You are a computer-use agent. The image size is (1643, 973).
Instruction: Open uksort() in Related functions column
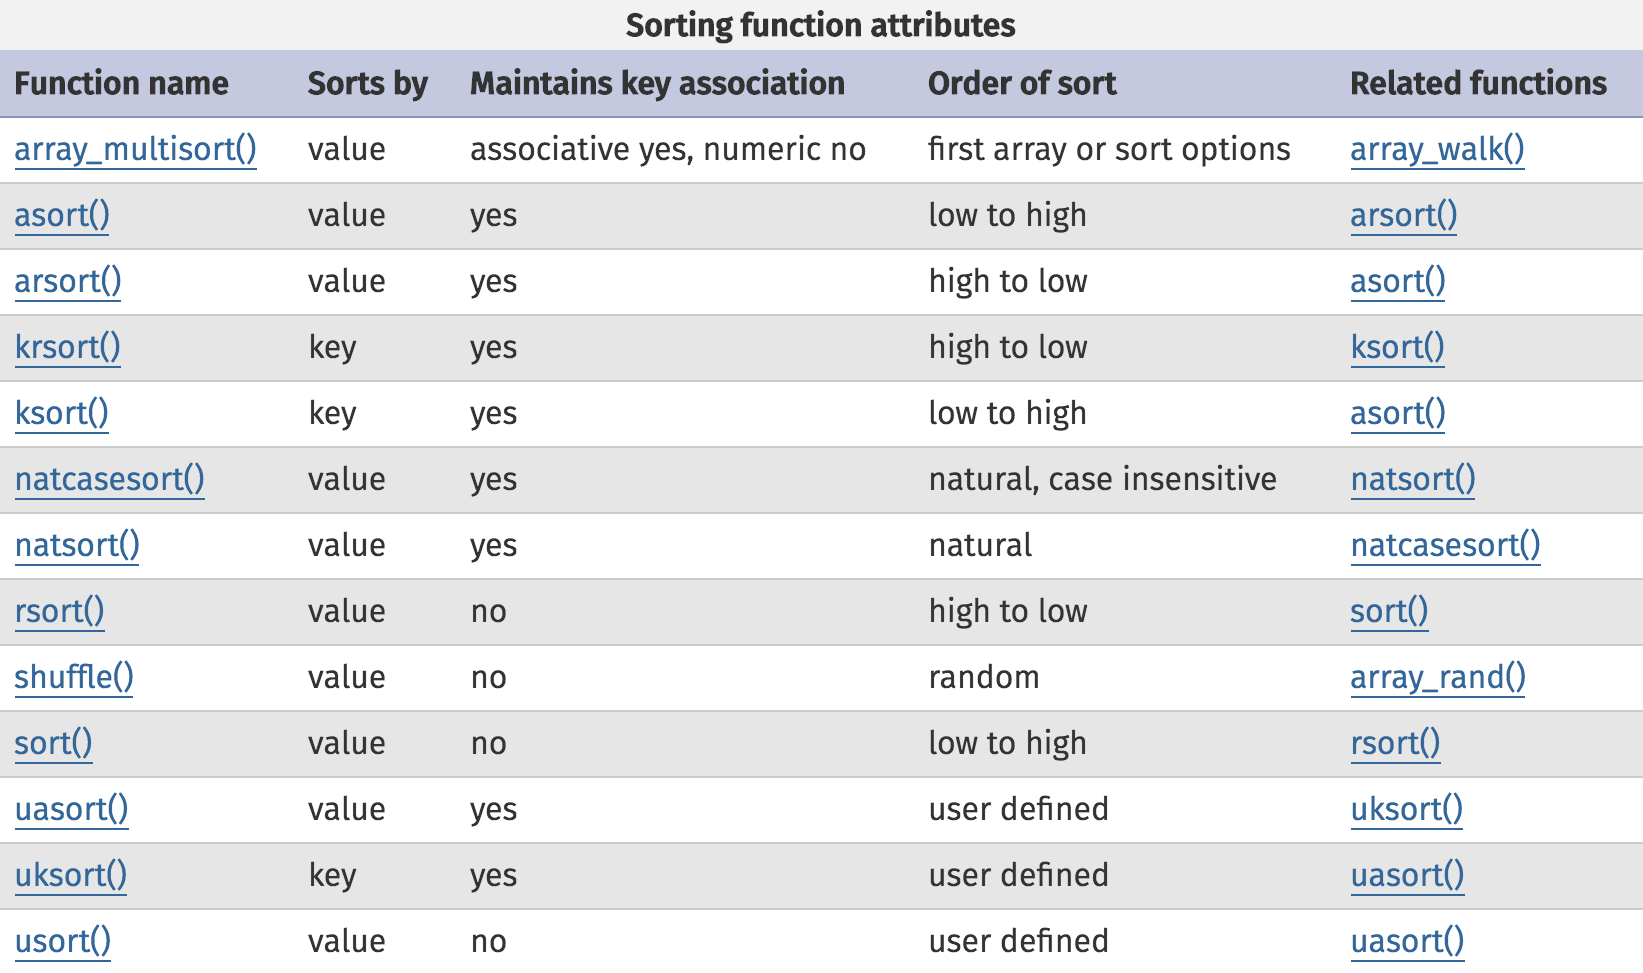(1406, 809)
